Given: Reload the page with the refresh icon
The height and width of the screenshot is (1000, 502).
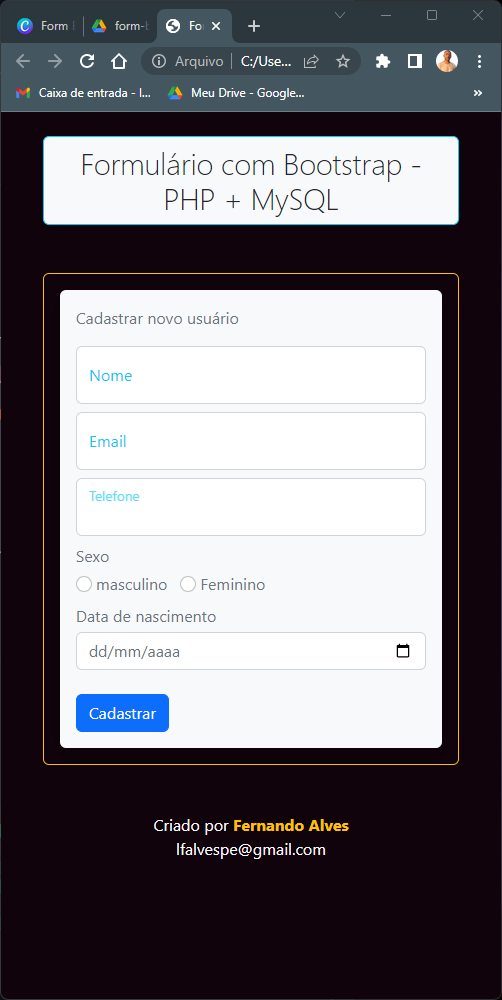Looking at the screenshot, I should coord(87,61).
